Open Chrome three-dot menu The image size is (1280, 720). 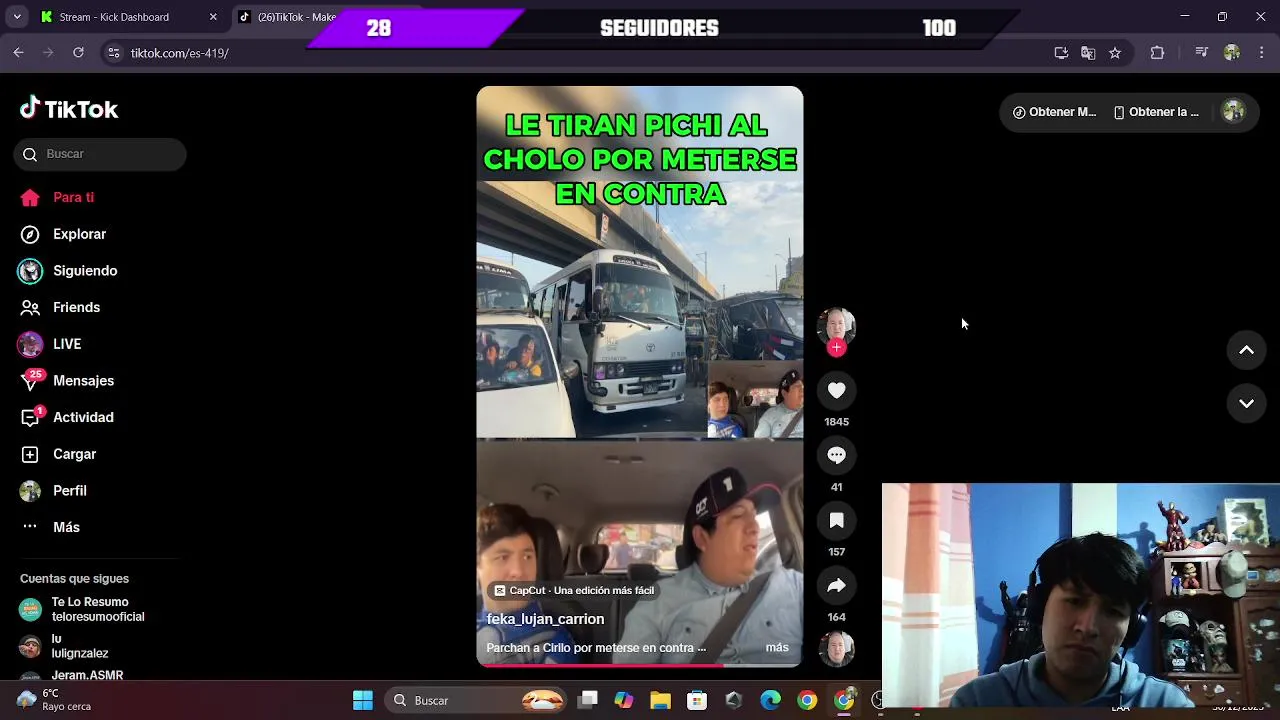click(x=1261, y=53)
